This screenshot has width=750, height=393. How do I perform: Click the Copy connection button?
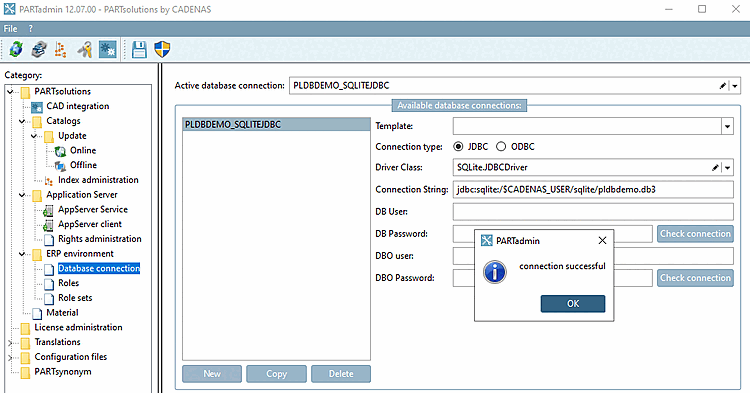[x=276, y=374]
